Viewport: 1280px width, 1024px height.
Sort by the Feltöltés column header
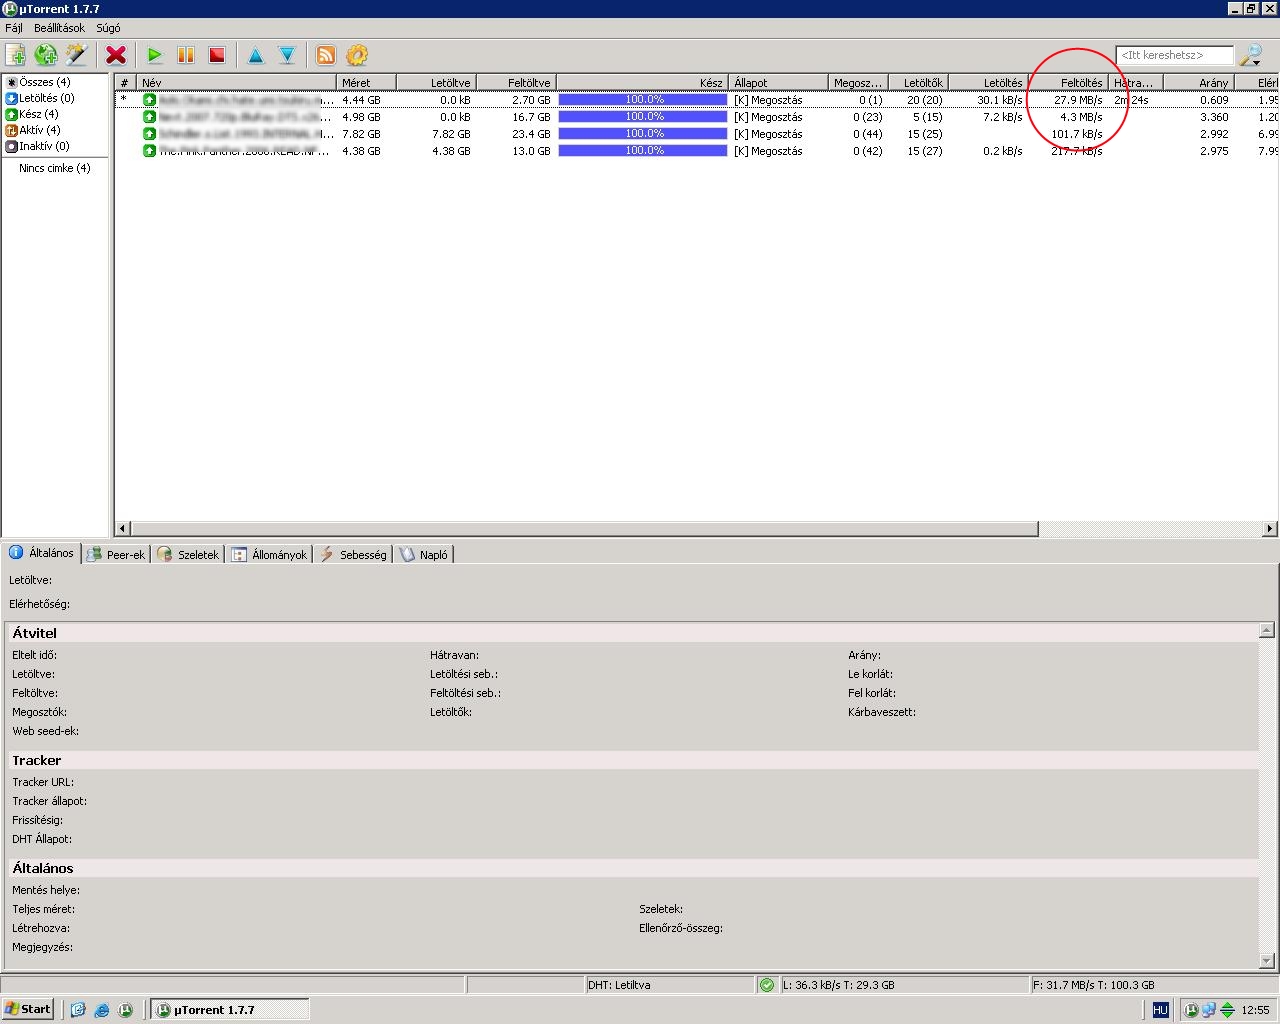click(1068, 83)
